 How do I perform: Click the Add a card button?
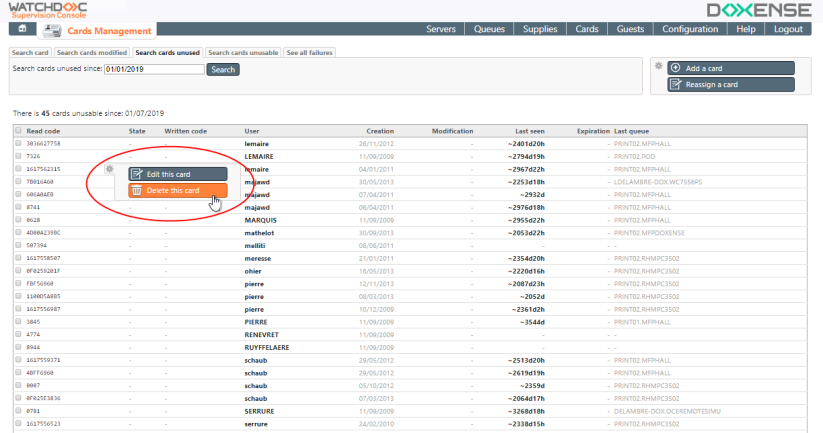(731, 68)
